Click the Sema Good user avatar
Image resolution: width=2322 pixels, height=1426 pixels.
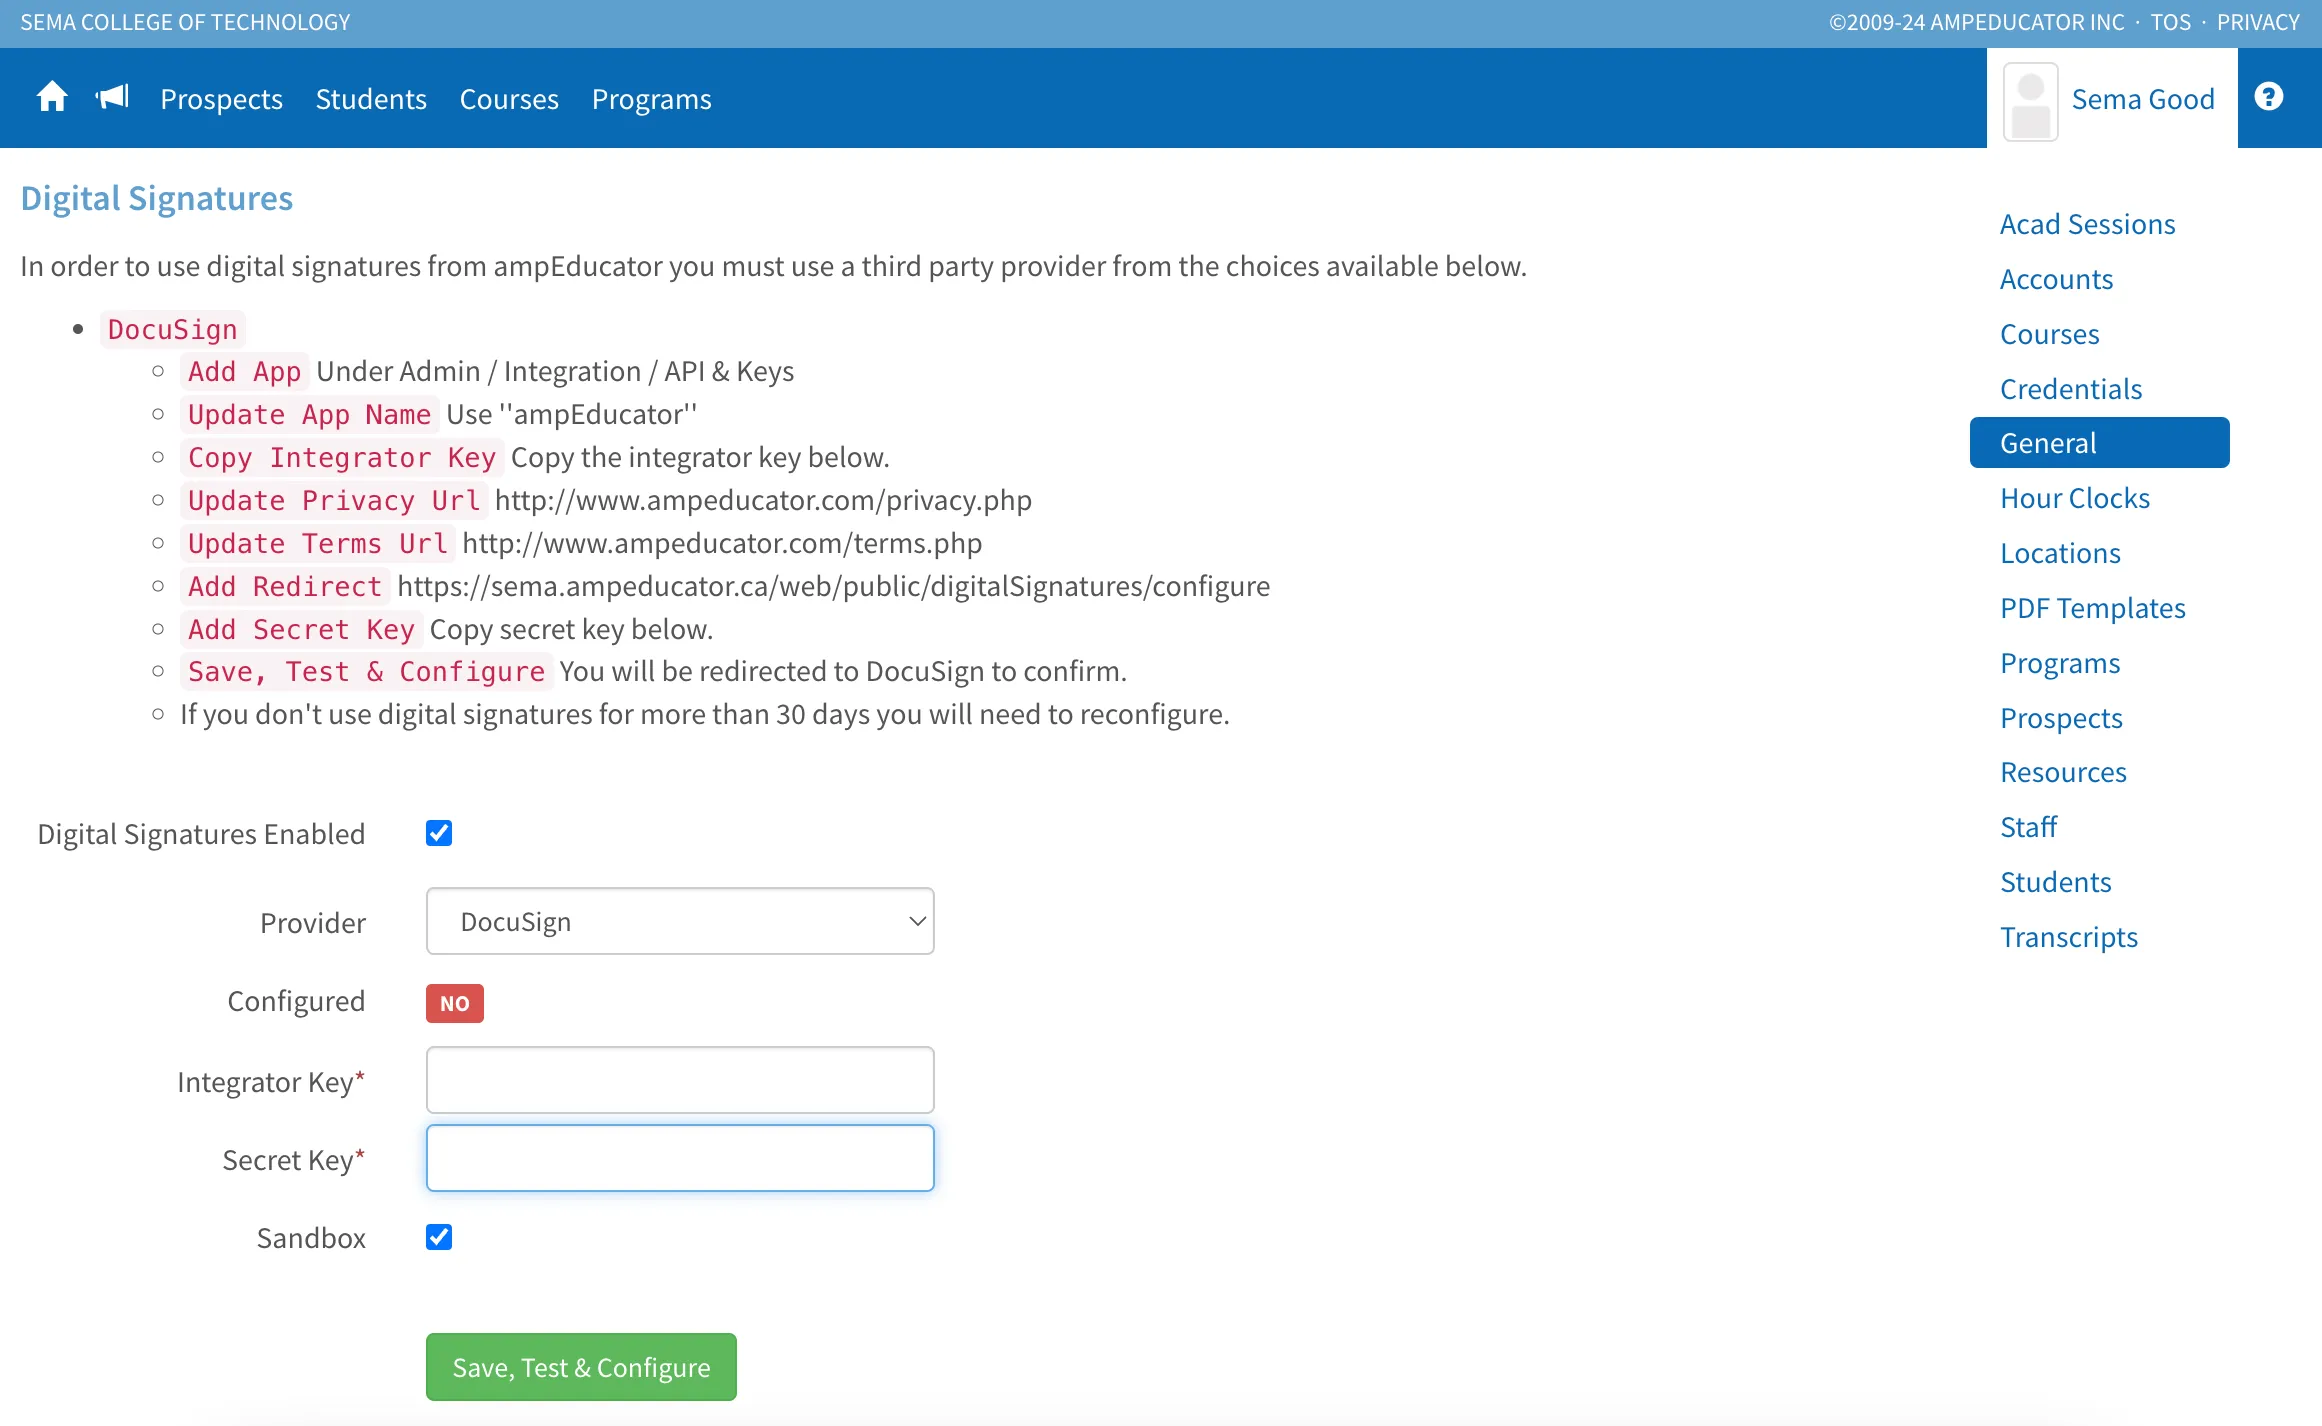point(2030,102)
